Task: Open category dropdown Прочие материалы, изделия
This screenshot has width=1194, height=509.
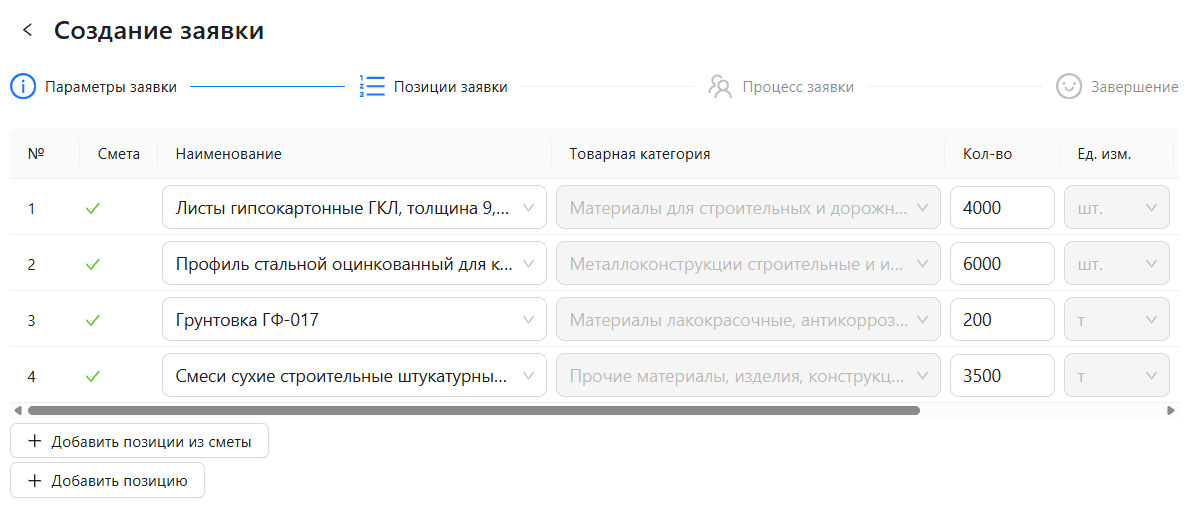Action: (748, 376)
